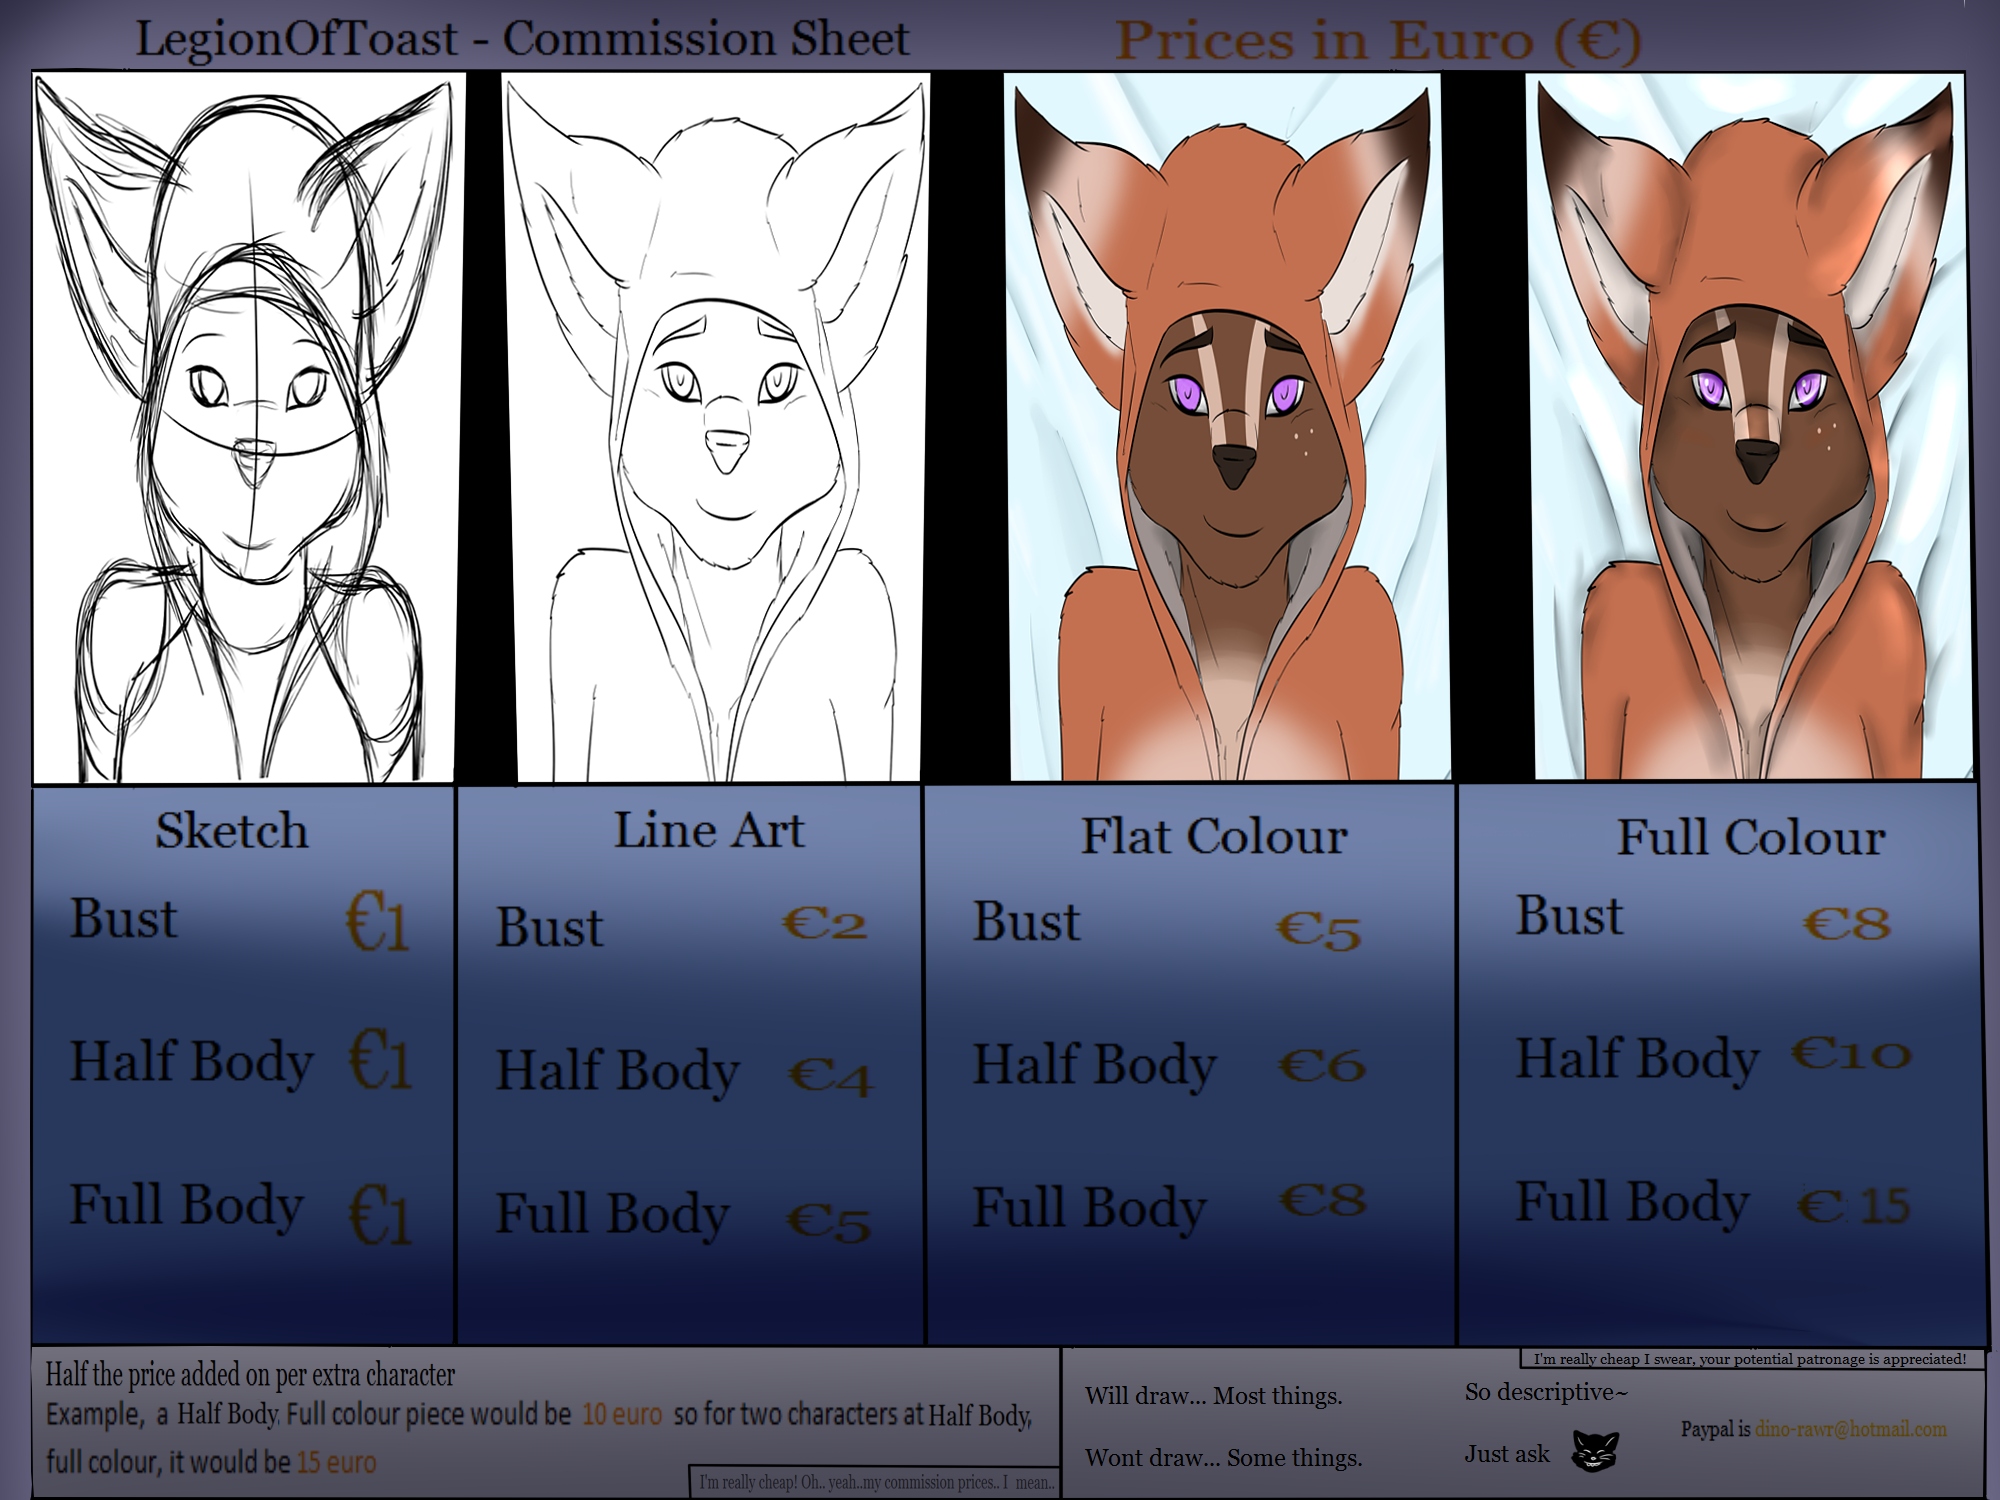
Task: Click the dino-rawr@hotmail.com PayPal email
Action: (1850, 1429)
